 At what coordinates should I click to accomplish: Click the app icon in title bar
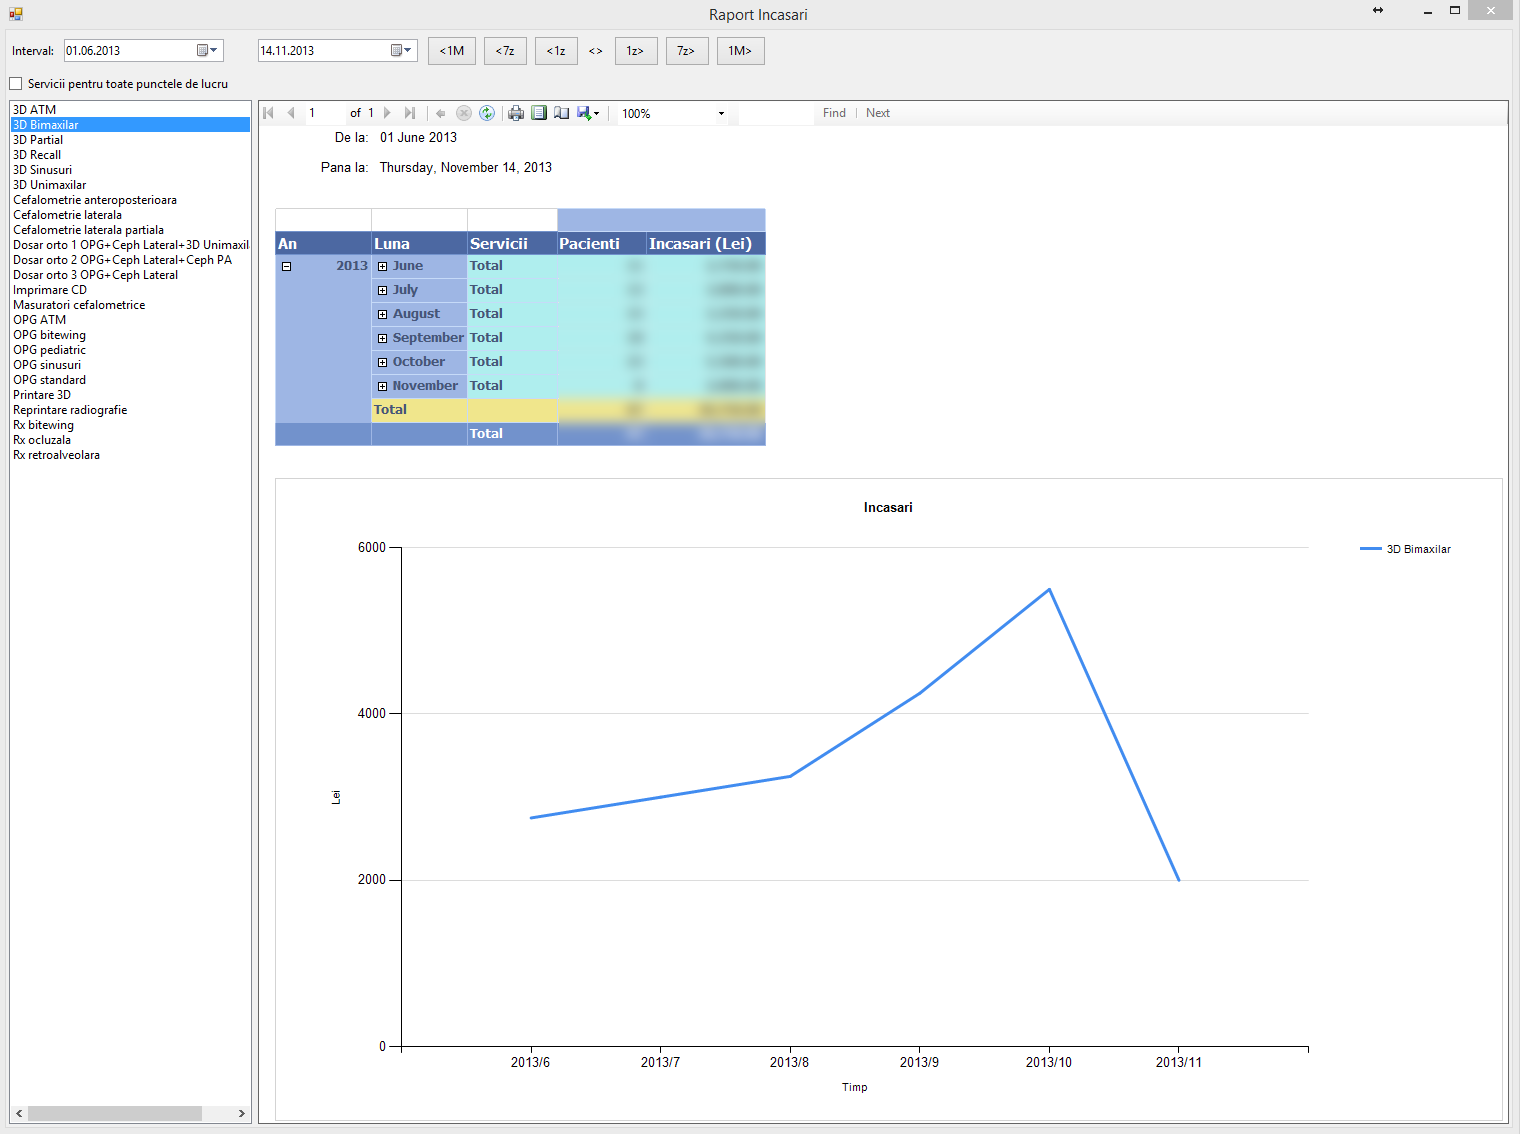pyautogui.click(x=15, y=14)
